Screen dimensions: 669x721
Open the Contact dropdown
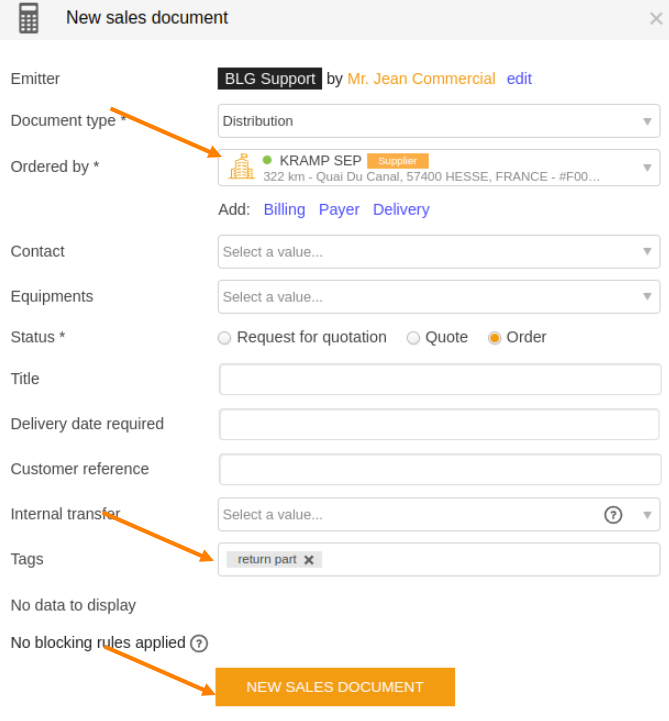(x=439, y=252)
